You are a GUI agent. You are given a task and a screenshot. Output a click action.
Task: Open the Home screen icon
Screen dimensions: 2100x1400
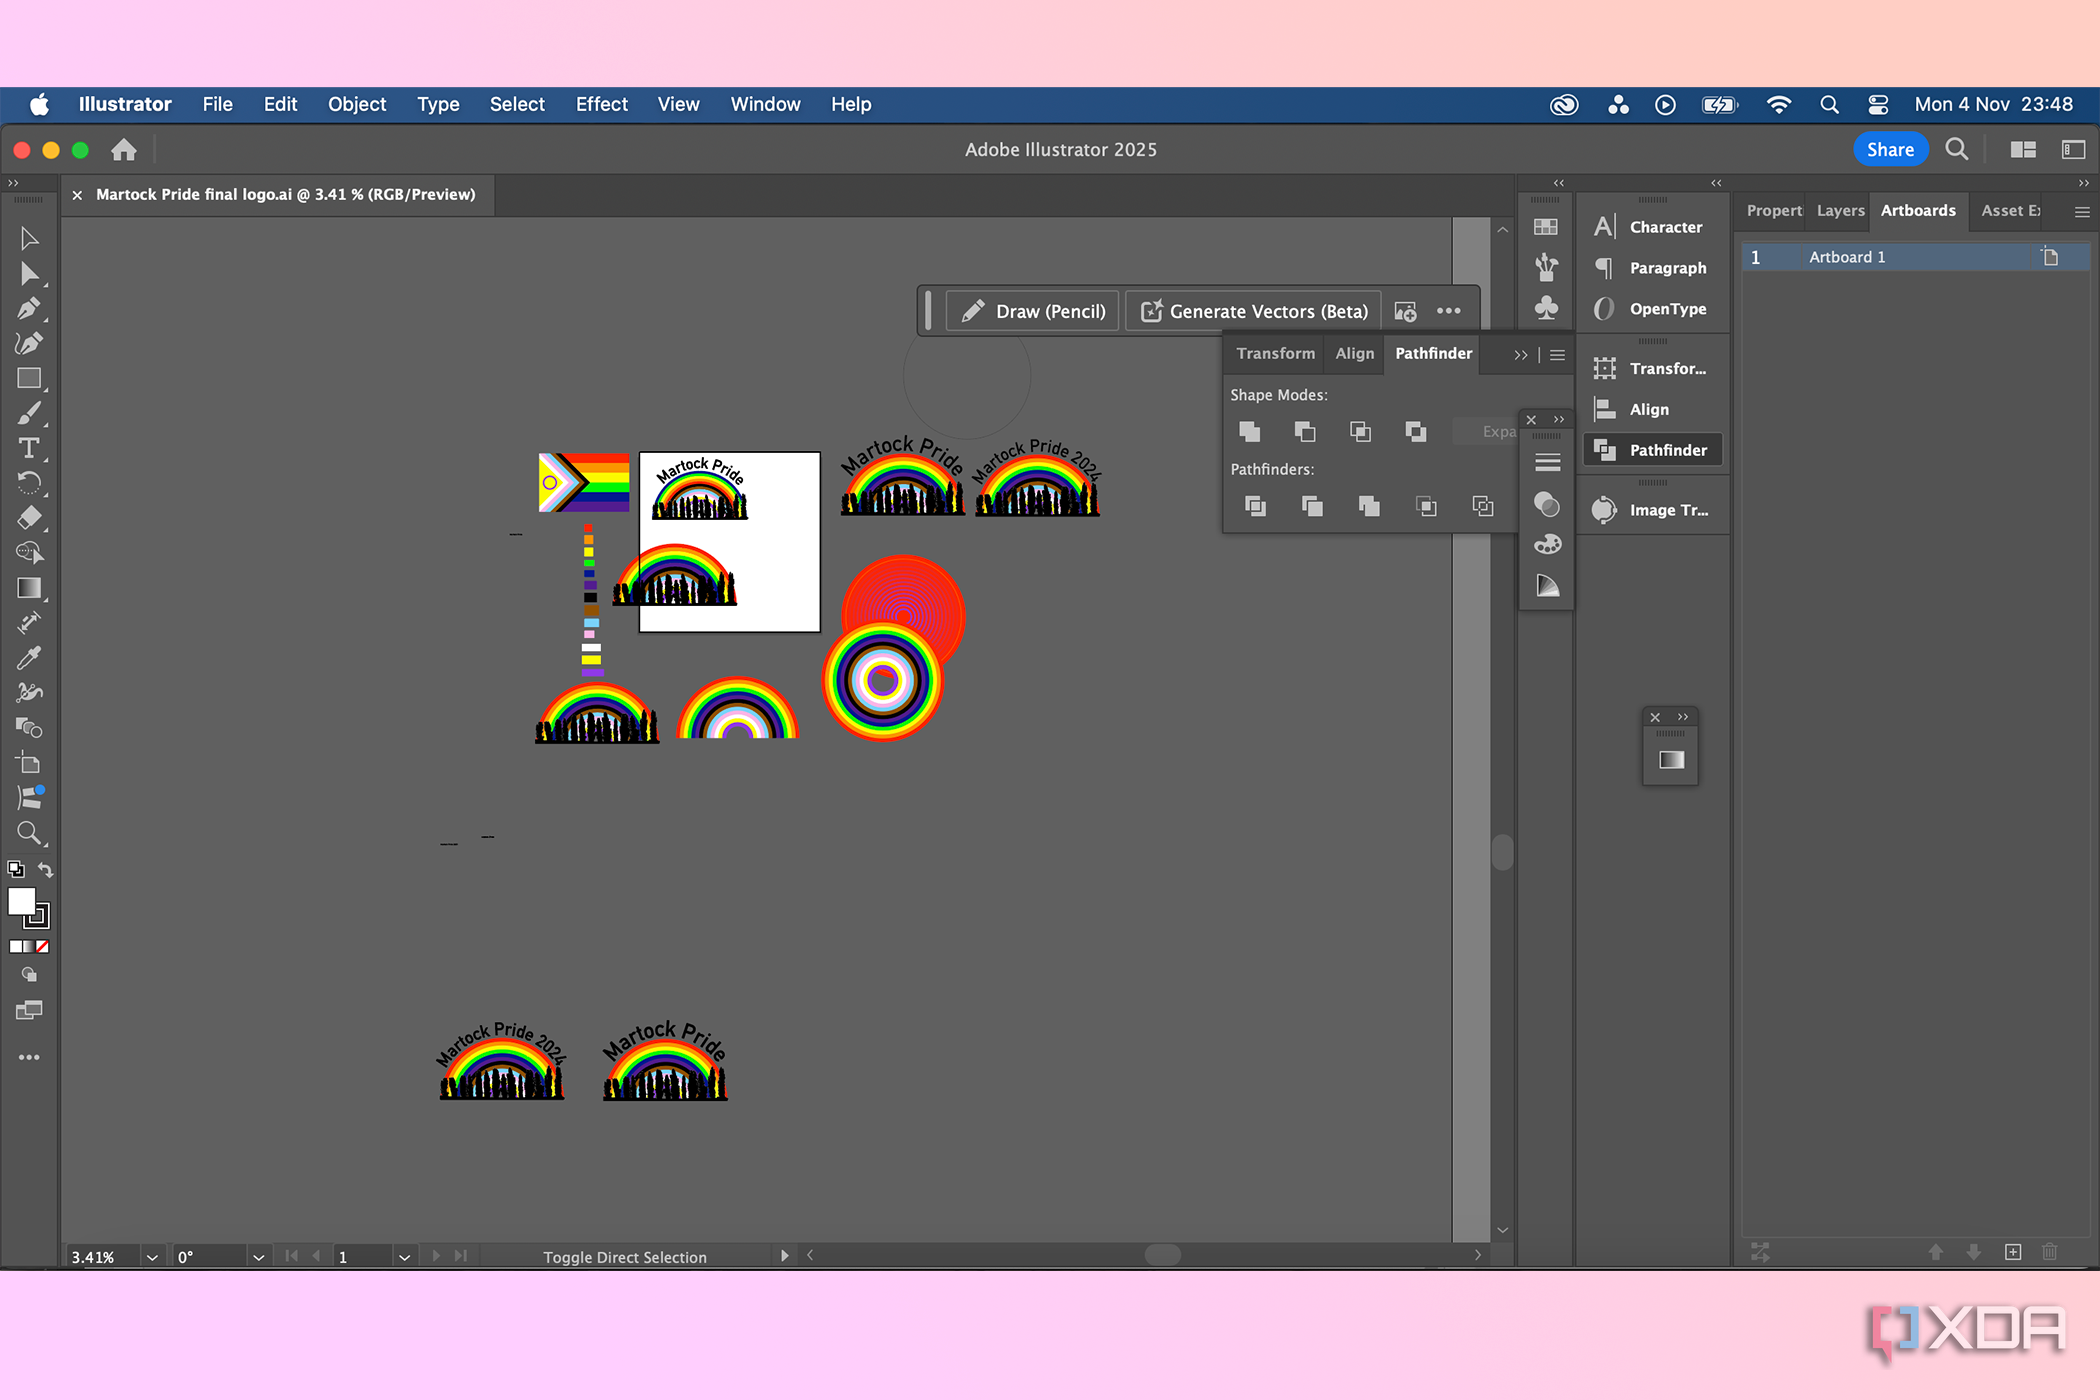coord(124,150)
